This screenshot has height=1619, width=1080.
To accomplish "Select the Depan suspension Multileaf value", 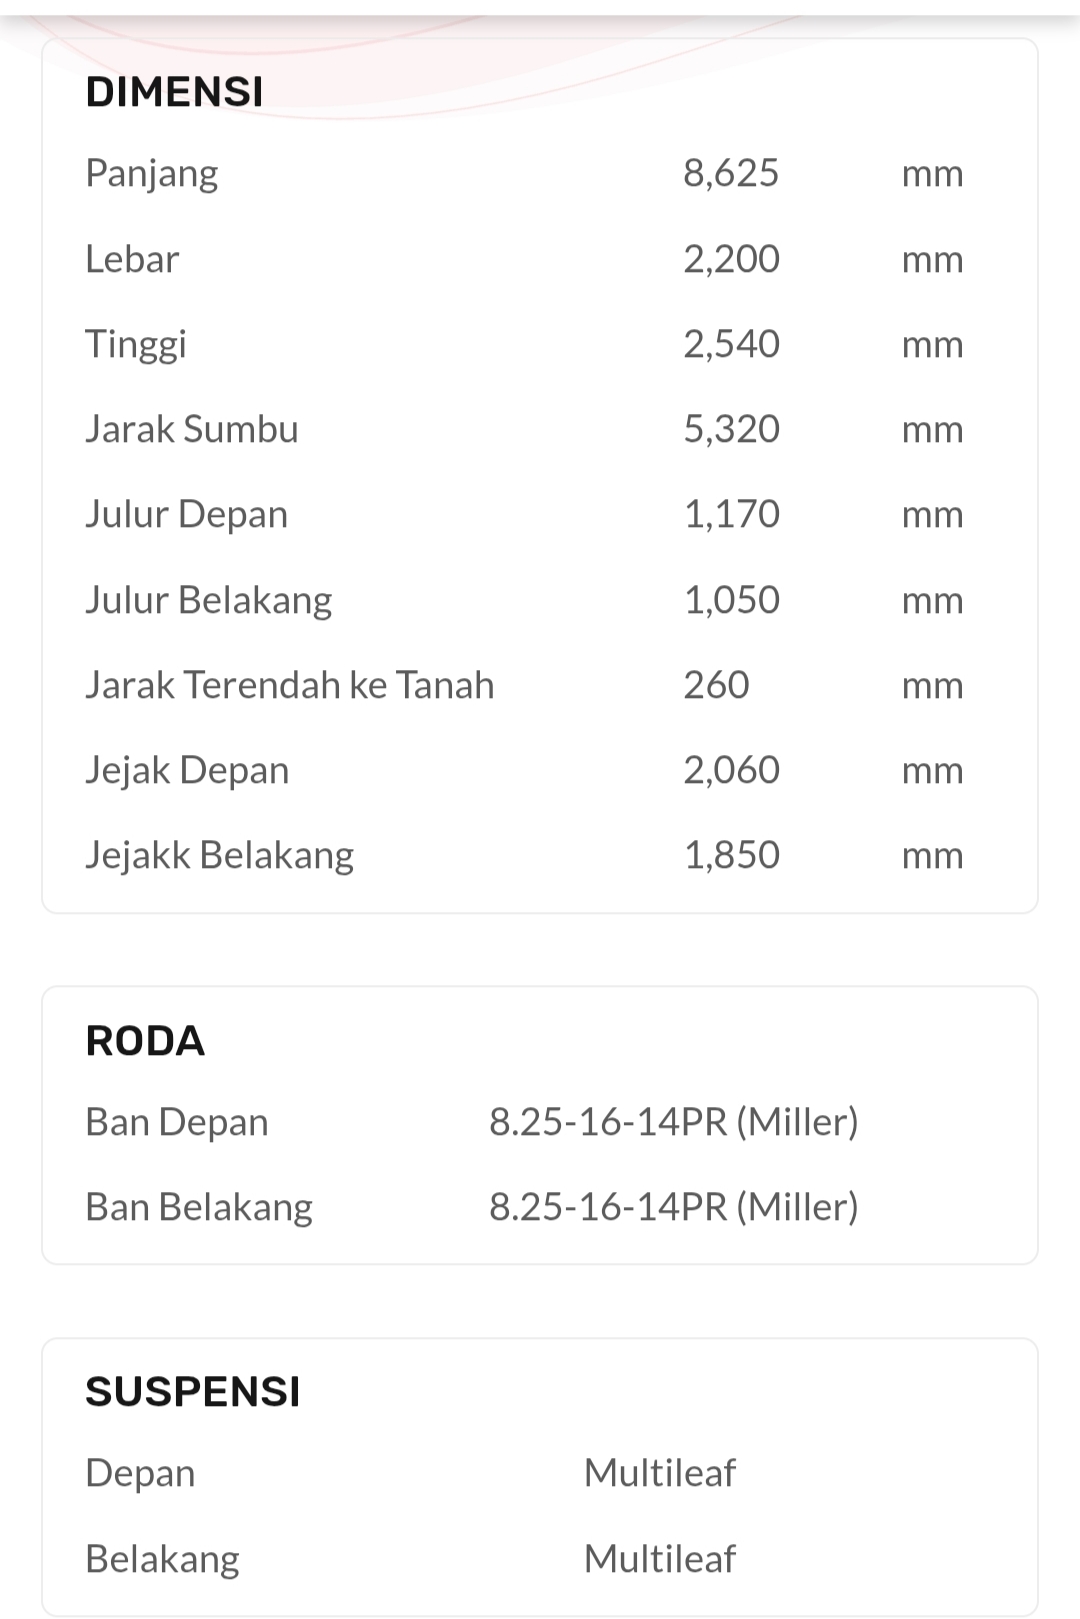I will [660, 1473].
